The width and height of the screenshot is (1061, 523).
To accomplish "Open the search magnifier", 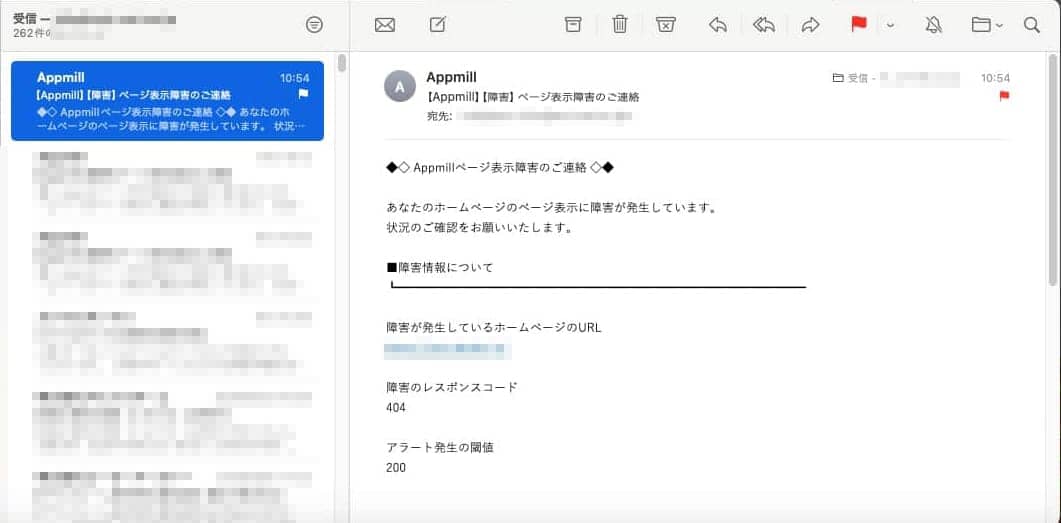I will (1031, 25).
